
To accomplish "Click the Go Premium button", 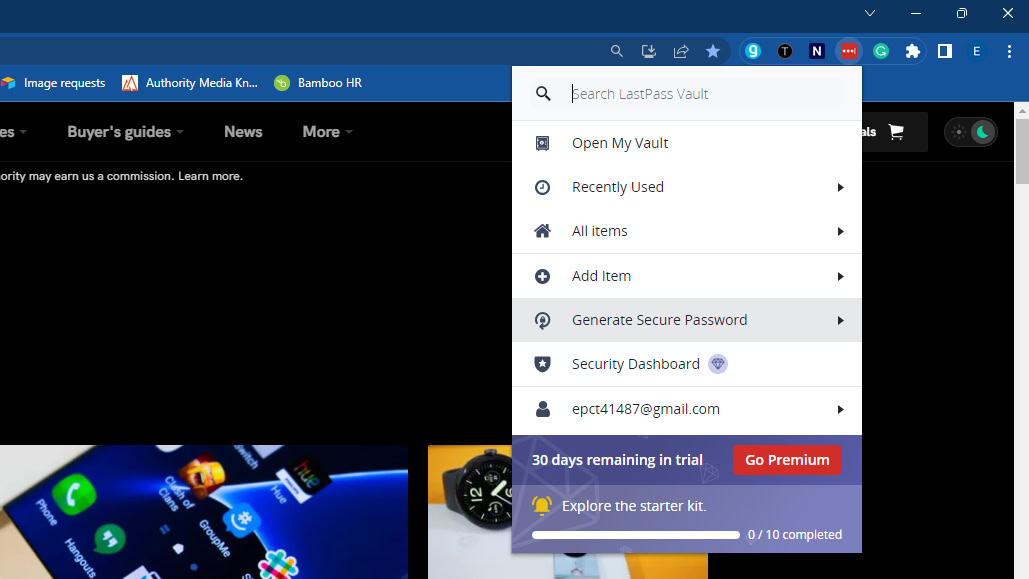I will pyautogui.click(x=787, y=460).
